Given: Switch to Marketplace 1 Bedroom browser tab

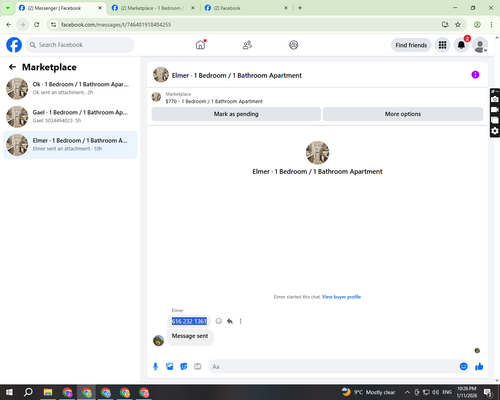Looking at the screenshot, I should pyautogui.click(x=153, y=8).
